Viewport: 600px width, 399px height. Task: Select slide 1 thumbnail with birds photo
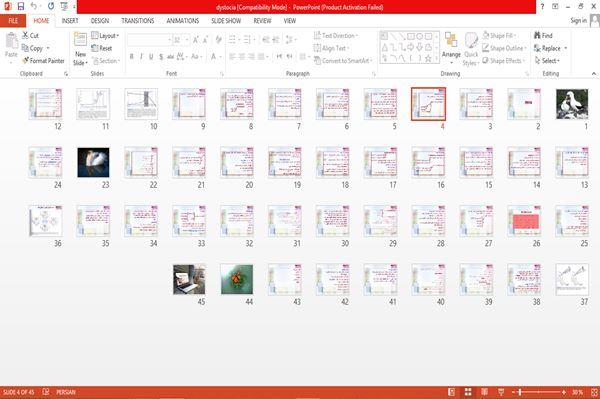point(572,104)
